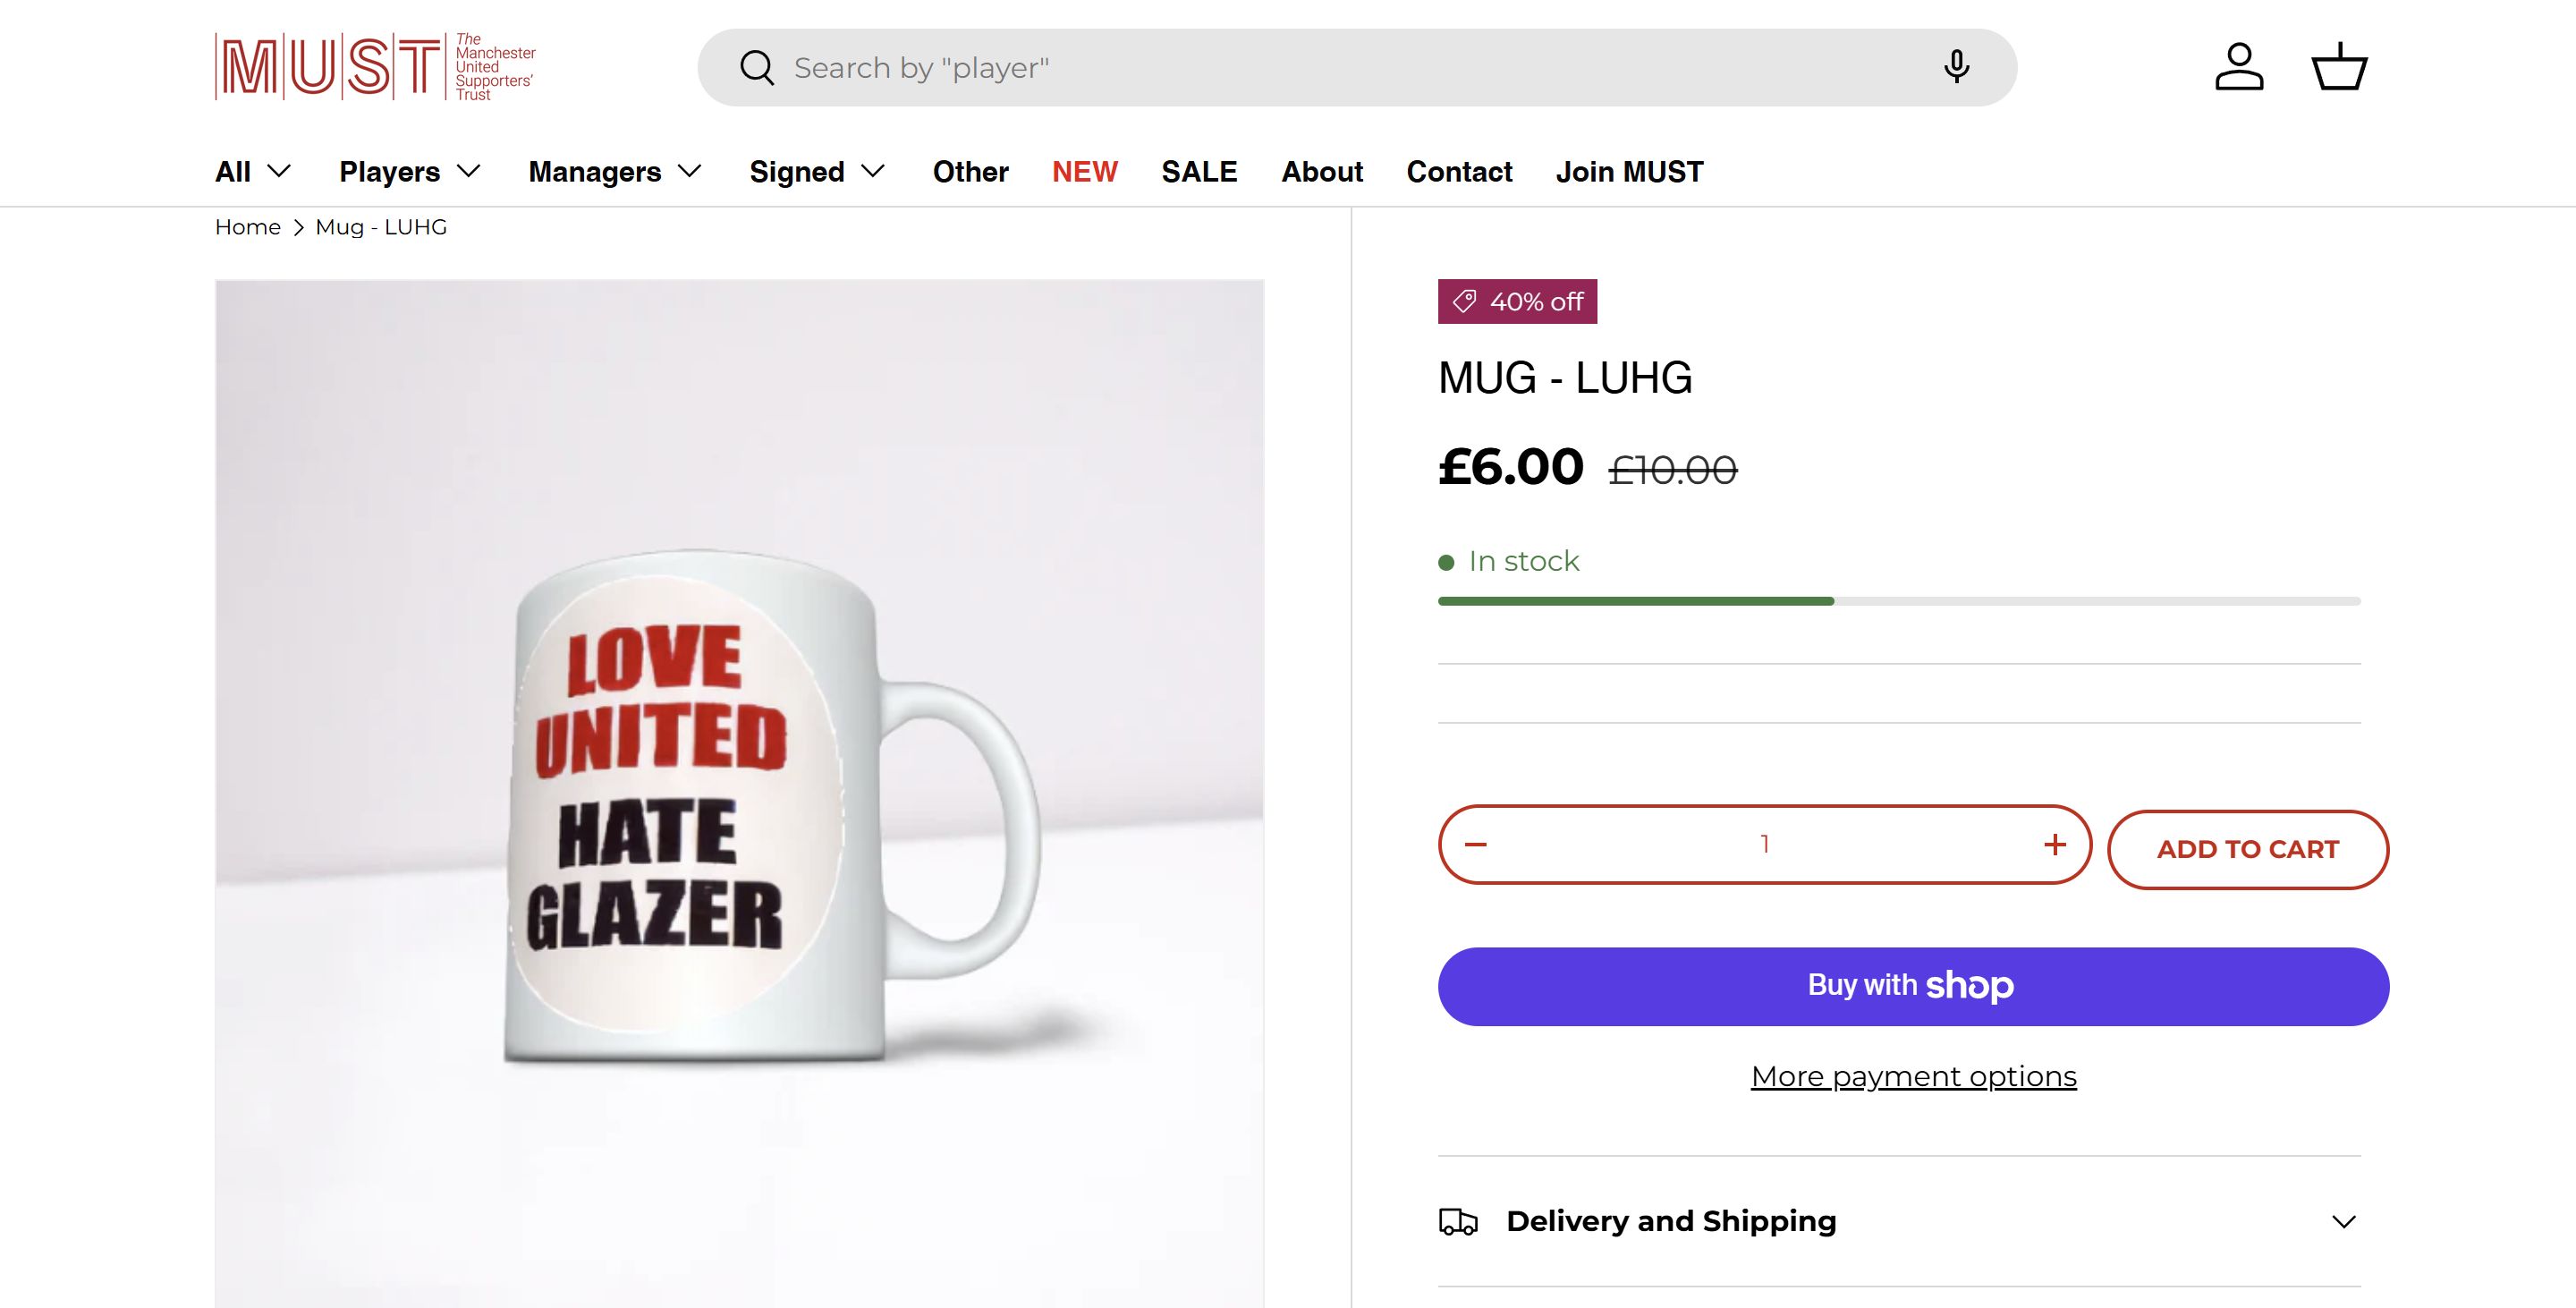Increase quantity with the plus icon
Screen dimensions: 2576x1308
point(2055,845)
